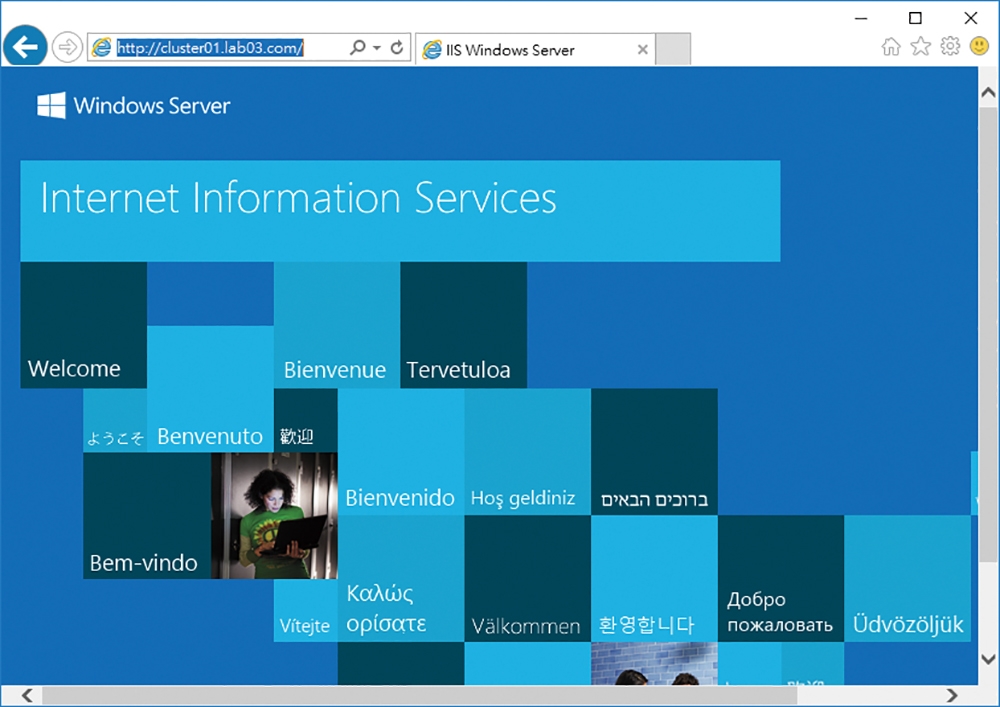
Task: Click the Bienvenue tile
Action: pyautogui.click(x=337, y=325)
